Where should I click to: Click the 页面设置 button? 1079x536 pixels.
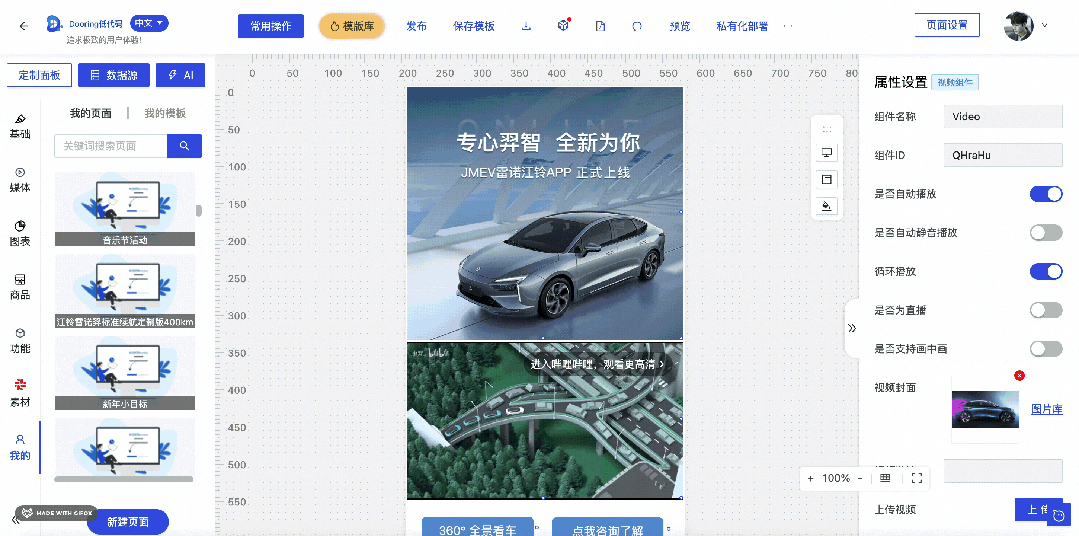pyautogui.click(x=947, y=25)
